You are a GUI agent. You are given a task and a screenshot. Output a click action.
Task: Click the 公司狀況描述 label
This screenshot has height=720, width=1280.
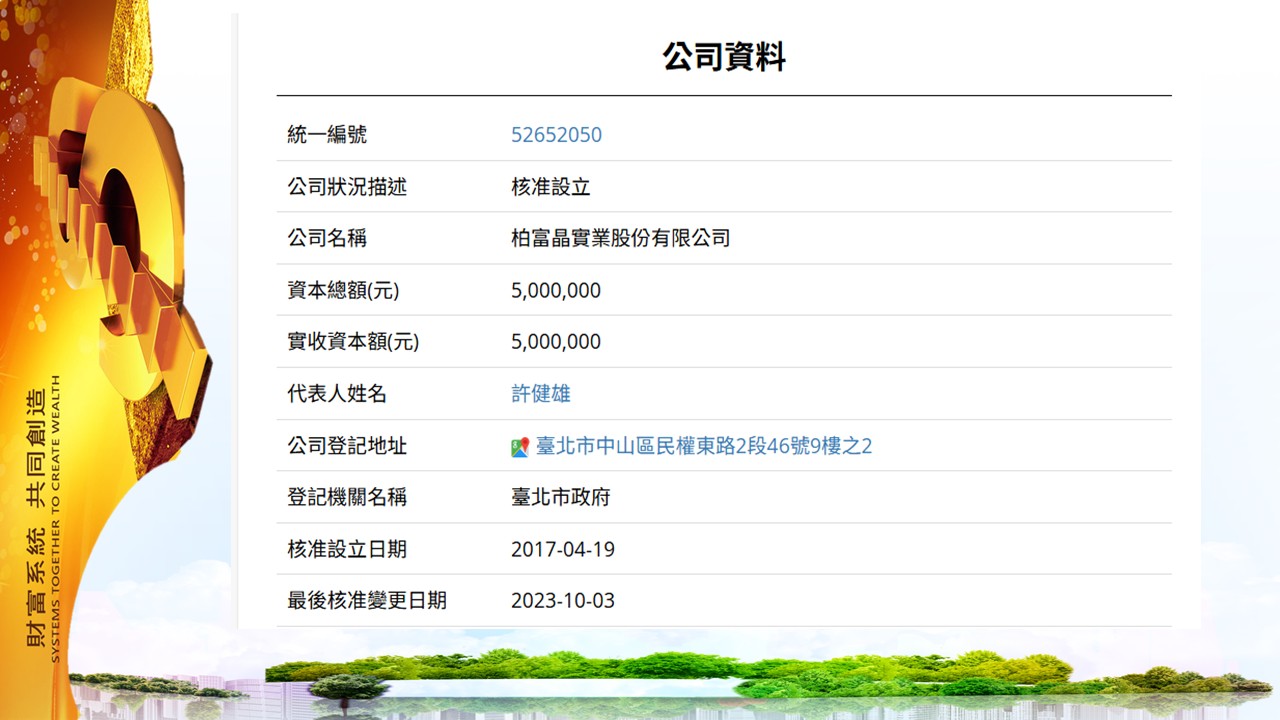(x=347, y=187)
